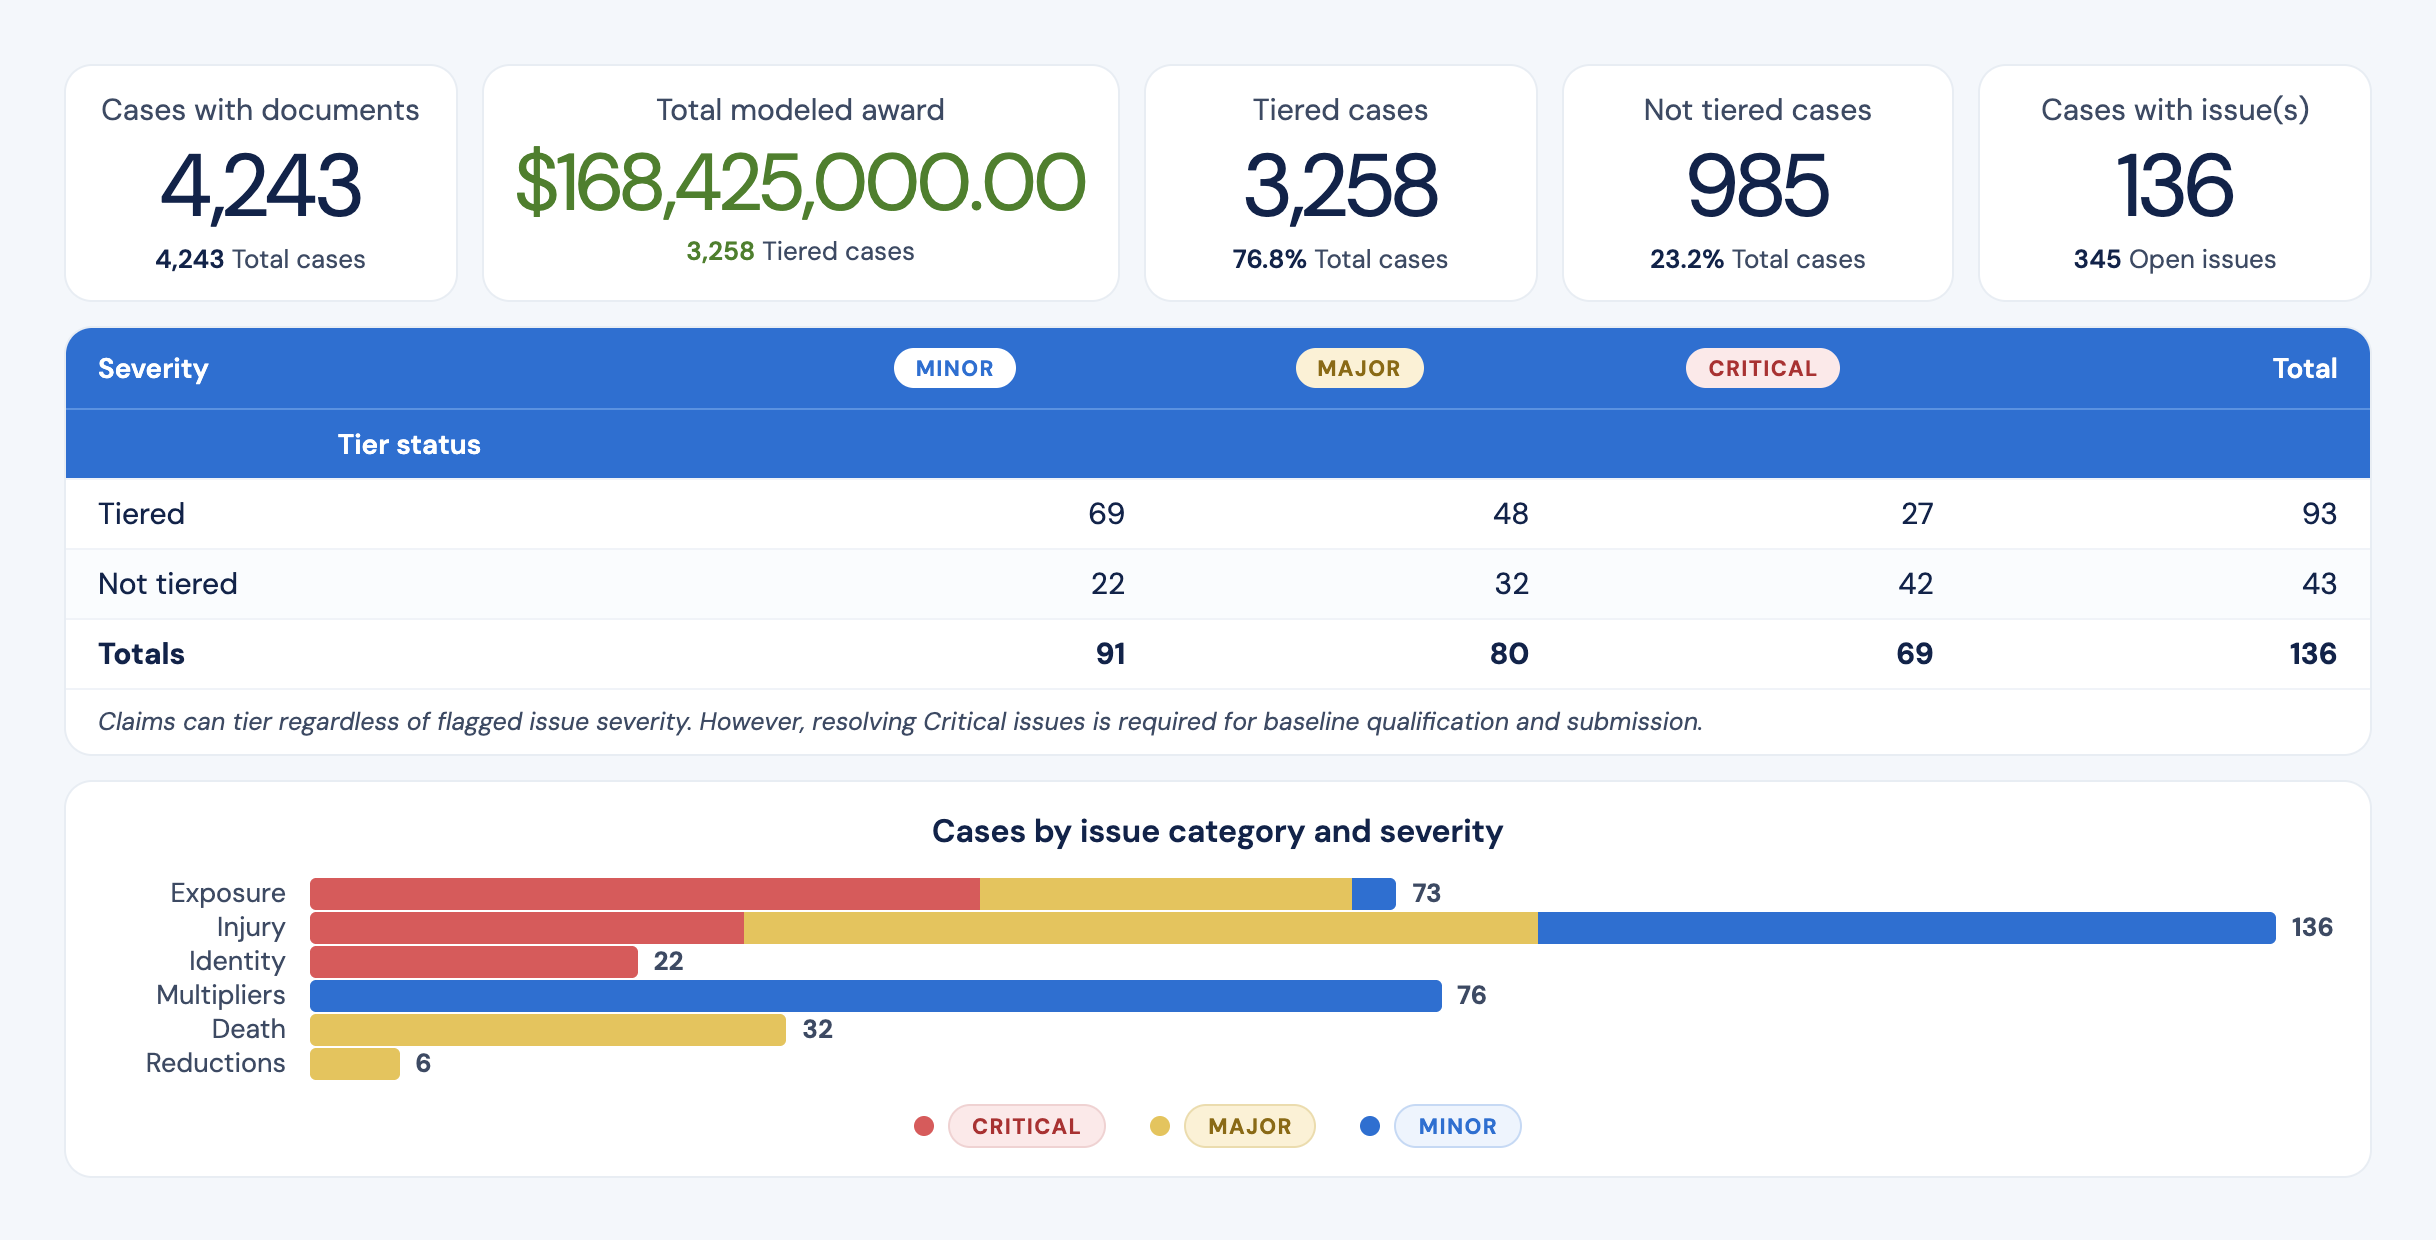2436x1240 pixels.
Task: Click the MINOR severity badge in table header
Action: tap(954, 368)
